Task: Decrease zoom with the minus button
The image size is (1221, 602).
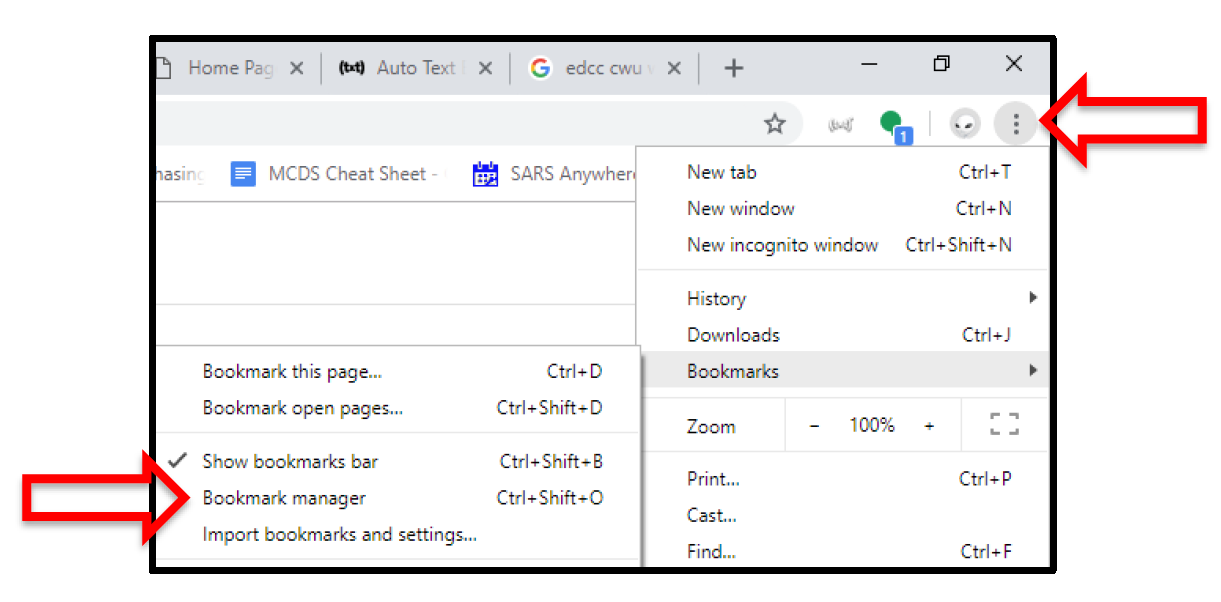Action: pyautogui.click(x=814, y=426)
